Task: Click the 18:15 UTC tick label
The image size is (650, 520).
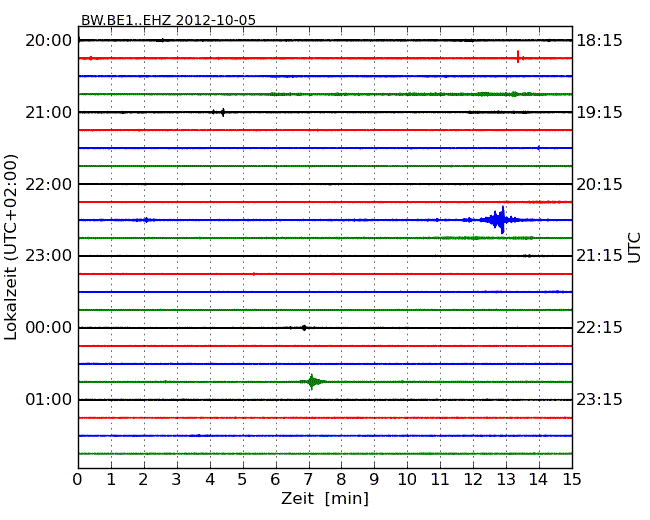Action: point(599,41)
